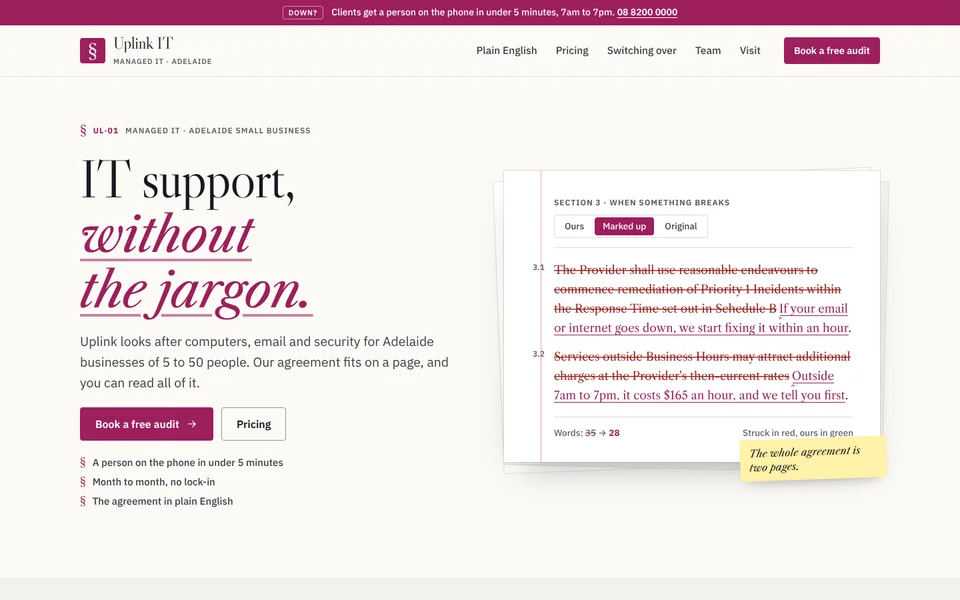This screenshot has height=600, width=960.
Task: Click text 'A person on the phone in under 5 minutes'
Action: click(187, 463)
